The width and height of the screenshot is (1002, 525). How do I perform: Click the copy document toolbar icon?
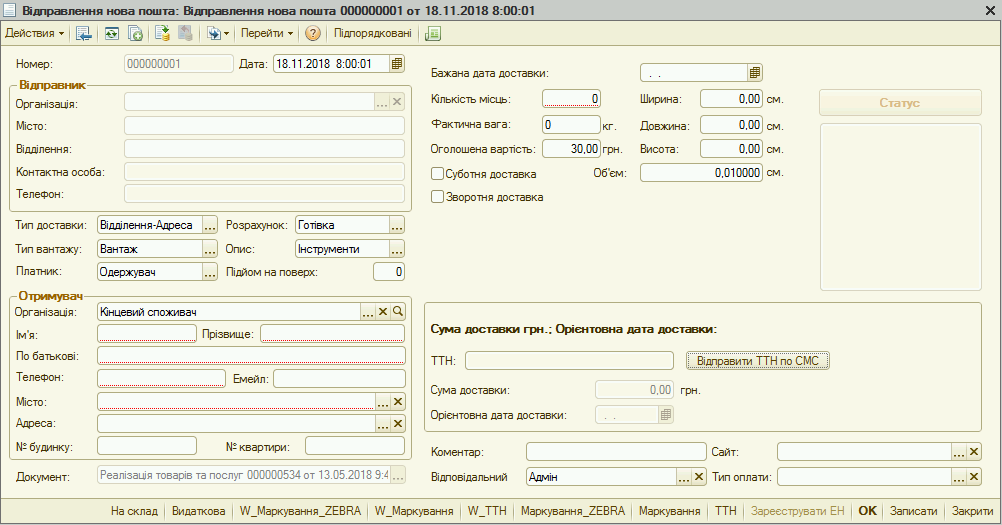pyautogui.click(x=135, y=33)
